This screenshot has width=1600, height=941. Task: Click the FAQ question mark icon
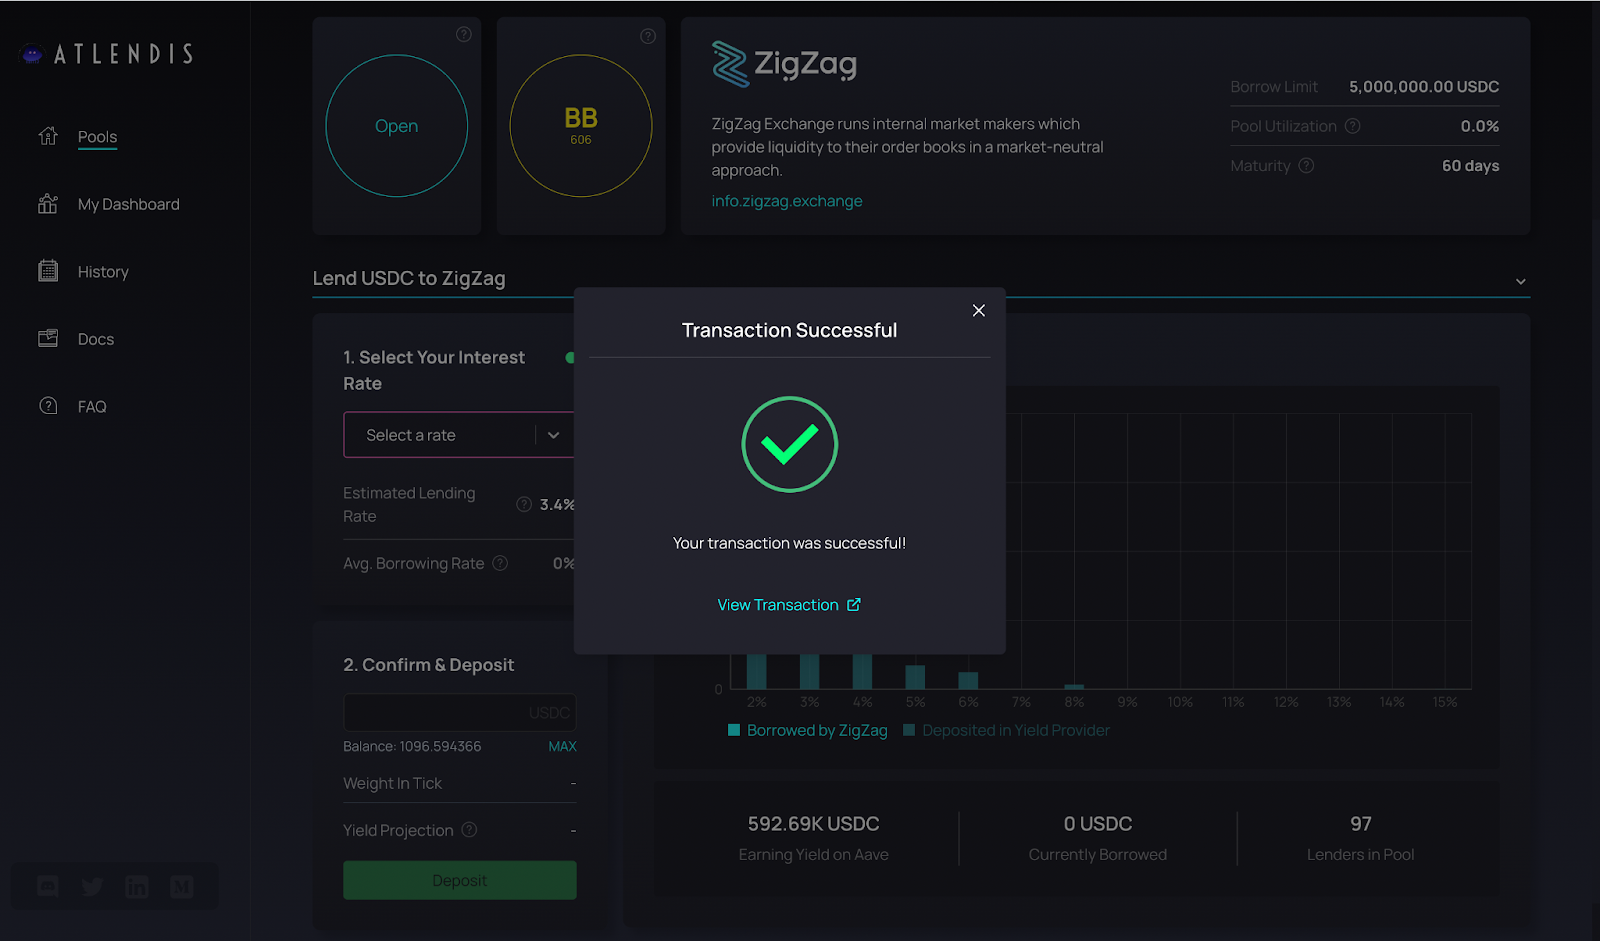tap(48, 405)
